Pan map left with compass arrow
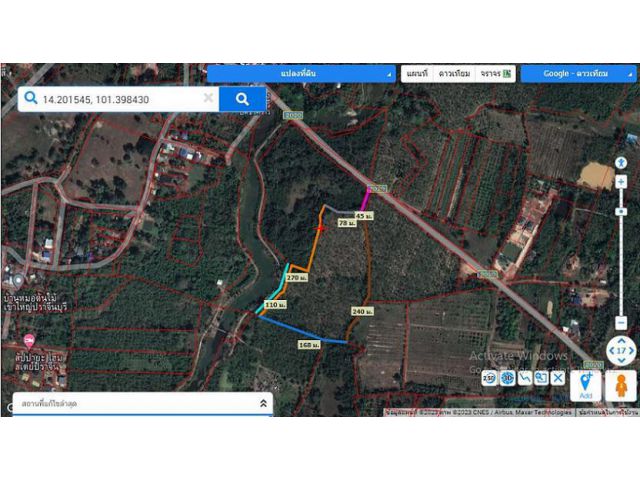 point(611,351)
